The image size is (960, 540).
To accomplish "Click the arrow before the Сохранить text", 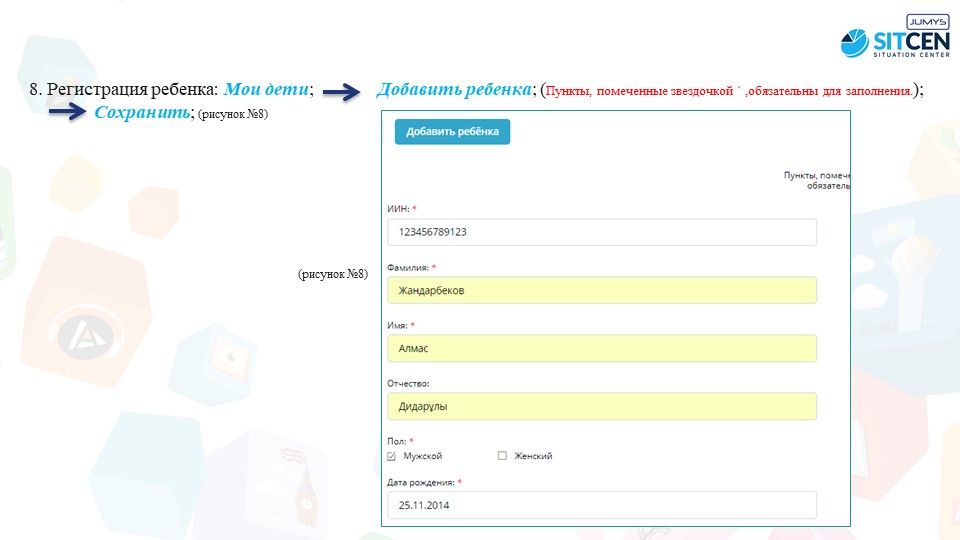I will click(68, 114).
